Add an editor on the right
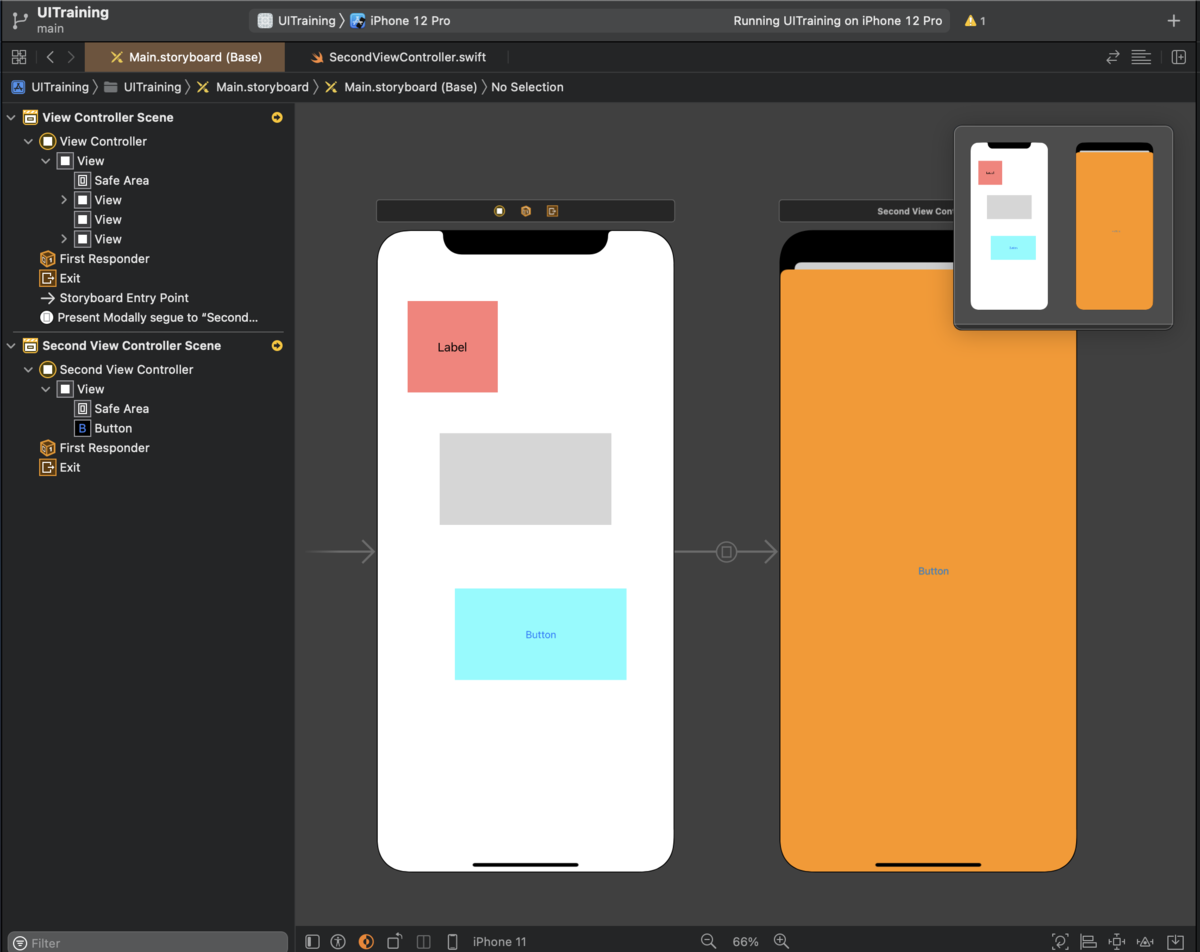 pos(1179,57)
